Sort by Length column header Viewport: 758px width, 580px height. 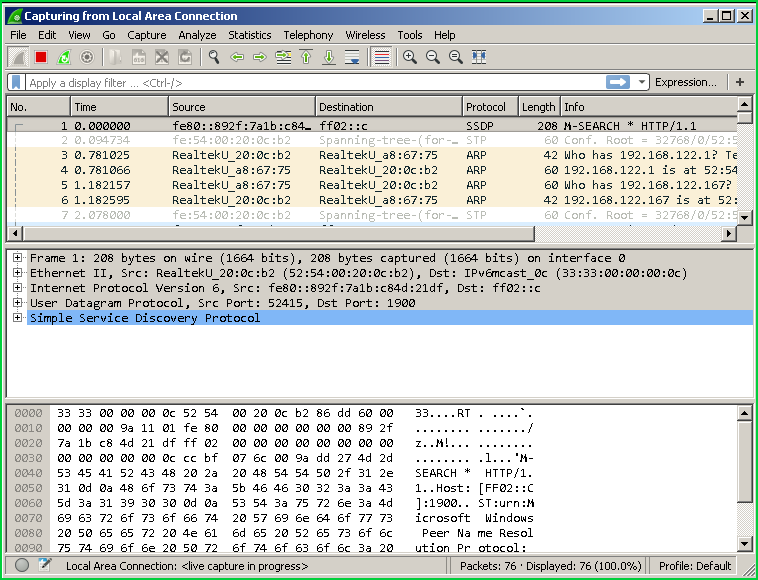point(539,107)
